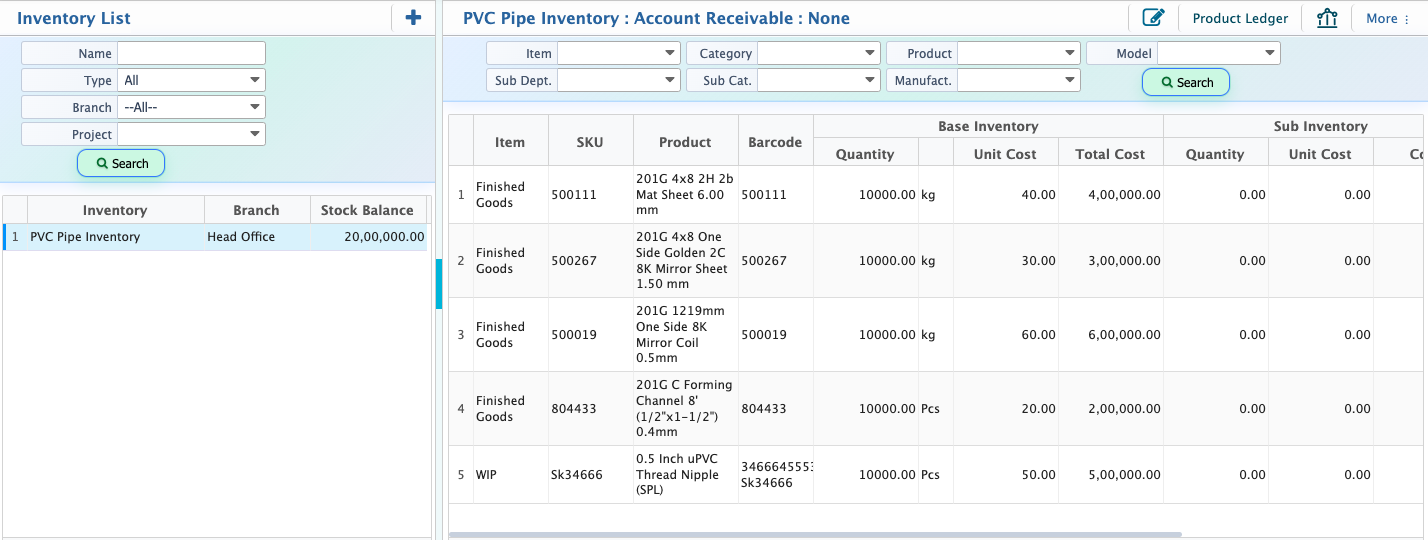The height and width of the screenshot is (540, 1428).
Task: Click Inventory column header in the list
Action: pyautogui.click(x=115, y=210)
